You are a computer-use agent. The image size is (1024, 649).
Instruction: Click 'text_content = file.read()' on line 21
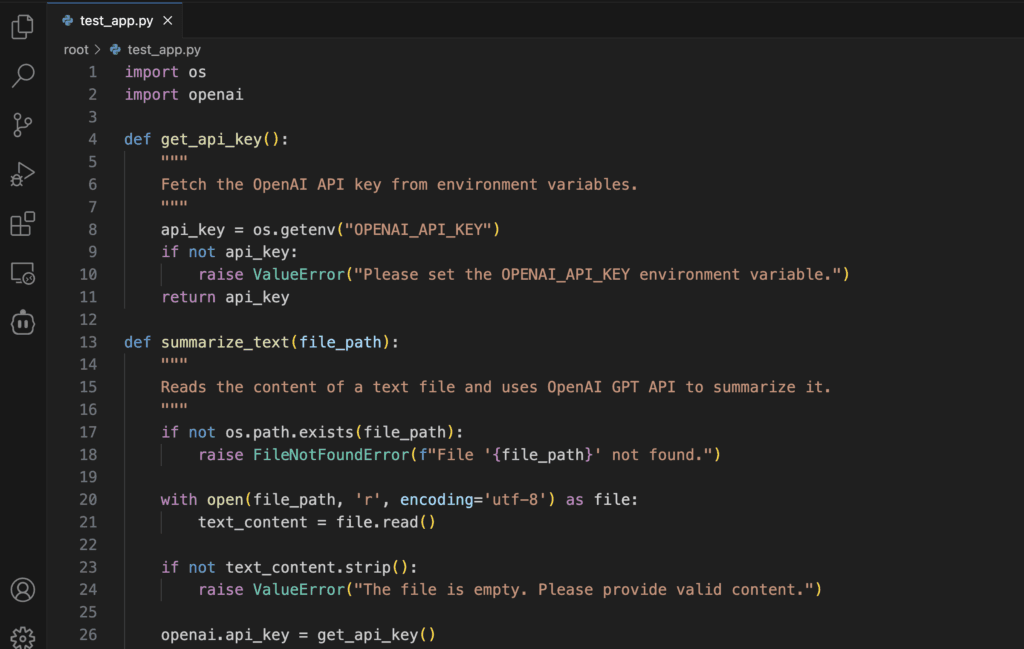click(x=317, y=522)
